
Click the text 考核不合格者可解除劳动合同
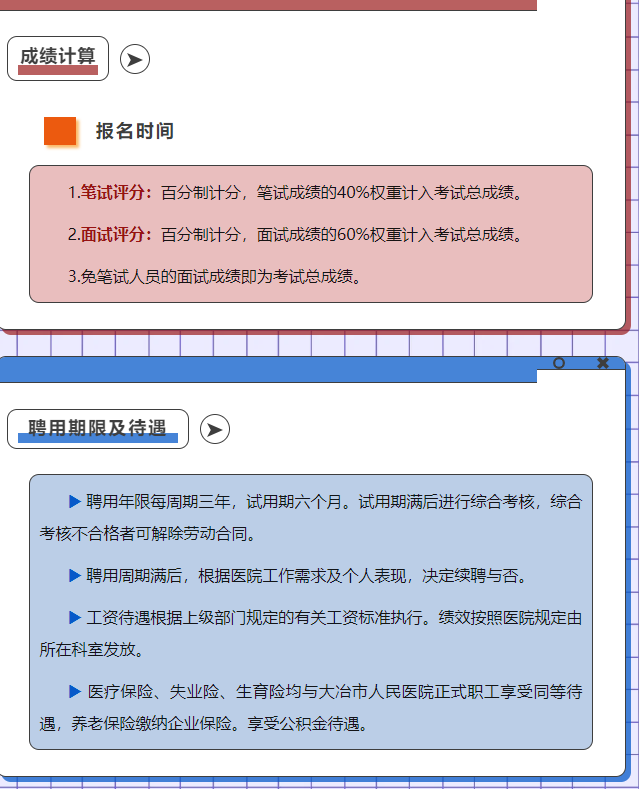148,533
